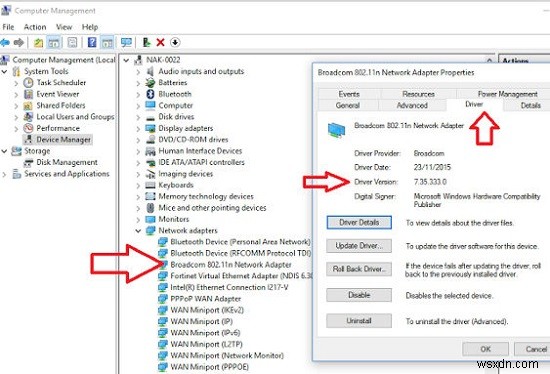The height and width of the screenshot is (374, 550).
Task: Click the Scan for hardware changes monitor icon
Action: (x=126, y=42)
